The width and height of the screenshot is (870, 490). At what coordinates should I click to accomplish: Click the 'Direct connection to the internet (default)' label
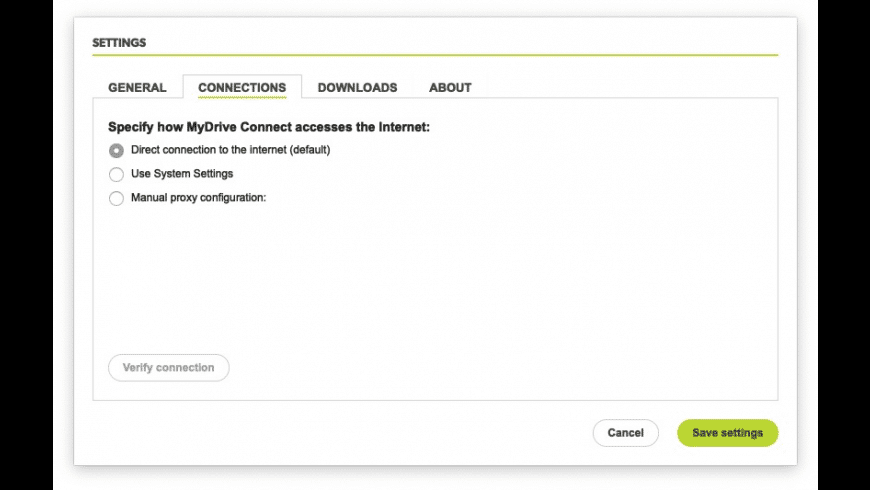230,150
